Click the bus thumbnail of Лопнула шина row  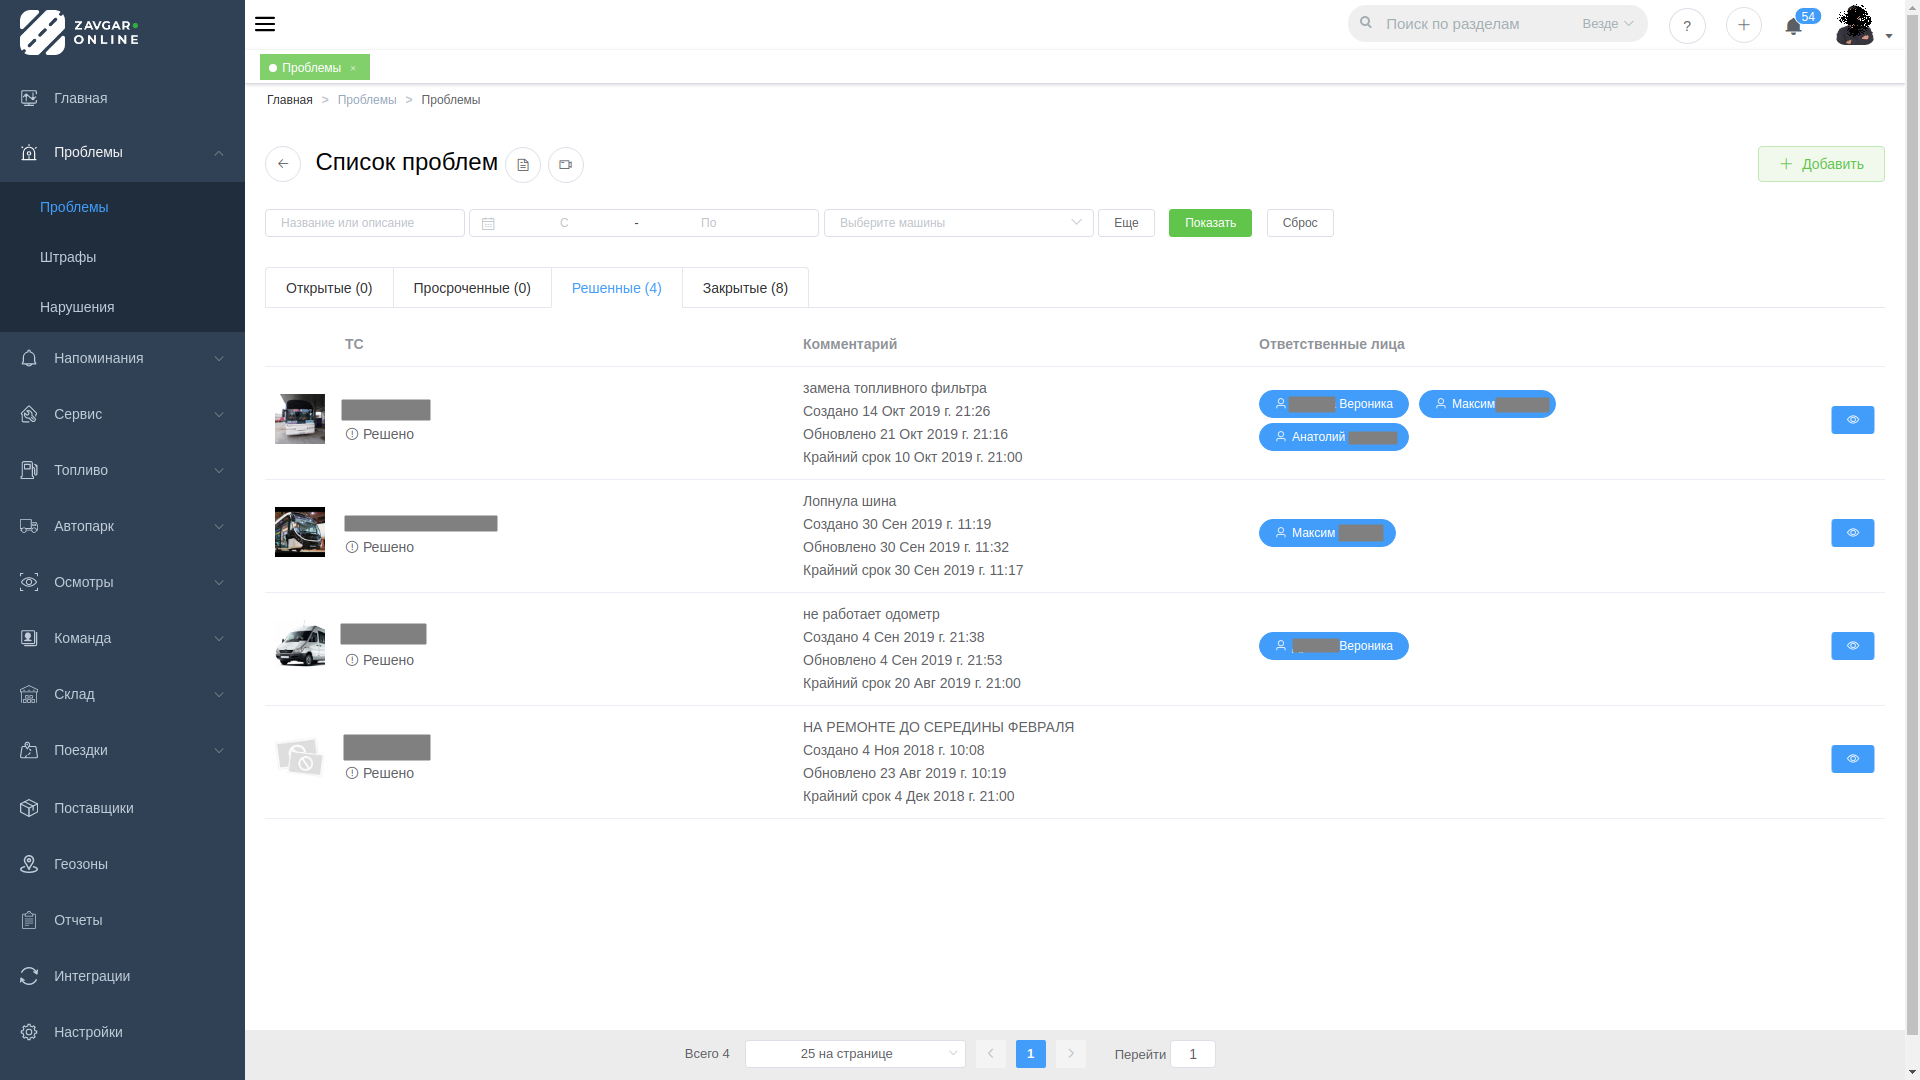[x=300, y=532]
